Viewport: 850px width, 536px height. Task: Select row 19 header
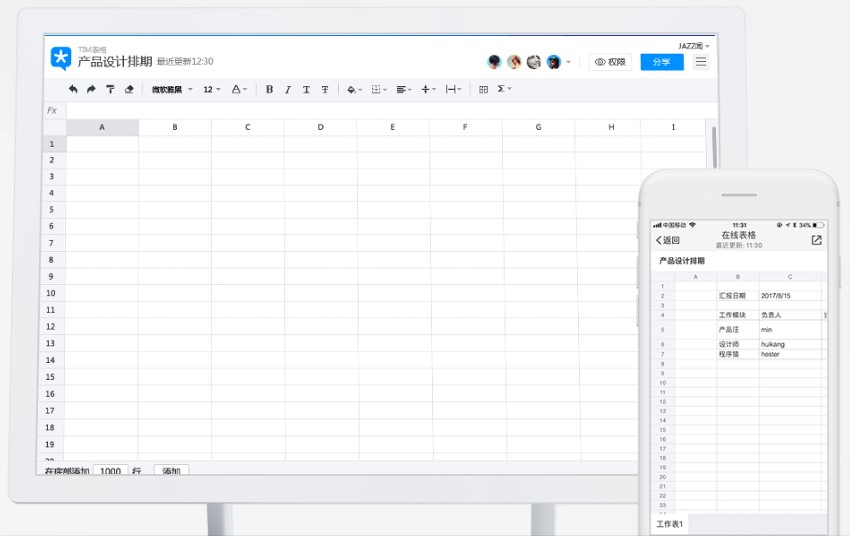[x=50, y=444]
